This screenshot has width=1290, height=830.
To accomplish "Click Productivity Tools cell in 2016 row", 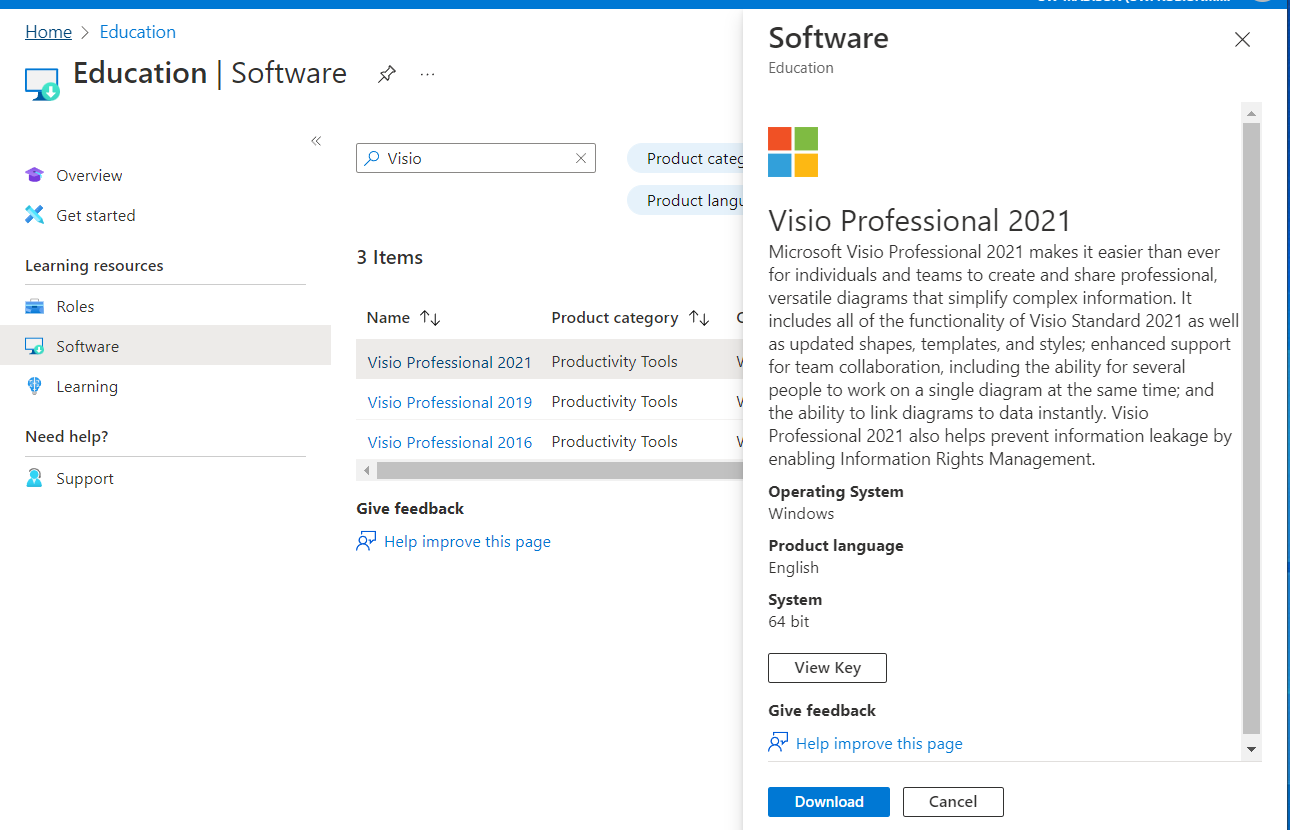I will pyautogui.click(x=614, y=442).
